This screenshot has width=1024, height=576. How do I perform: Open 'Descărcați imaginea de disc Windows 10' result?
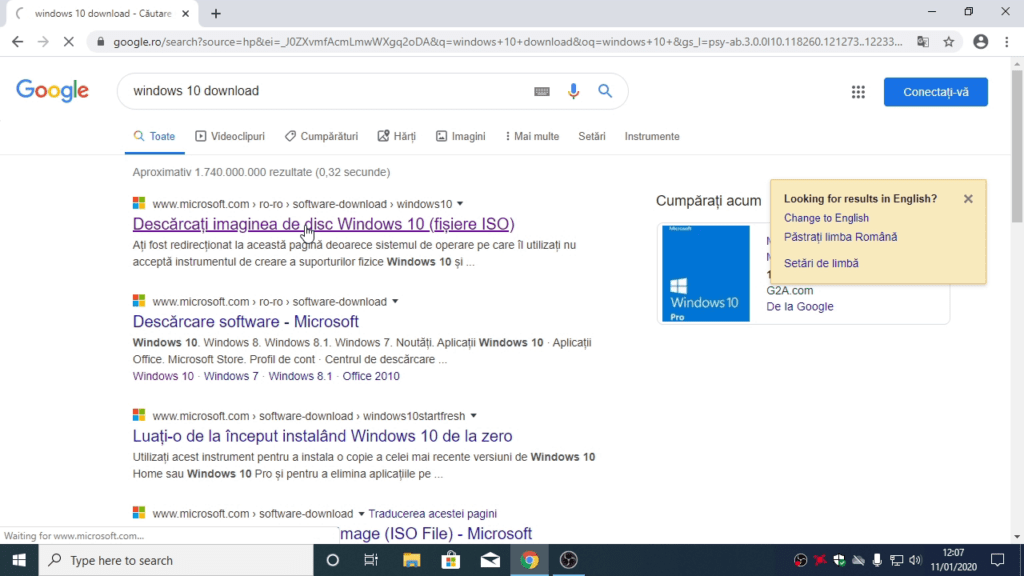point(323,224)
